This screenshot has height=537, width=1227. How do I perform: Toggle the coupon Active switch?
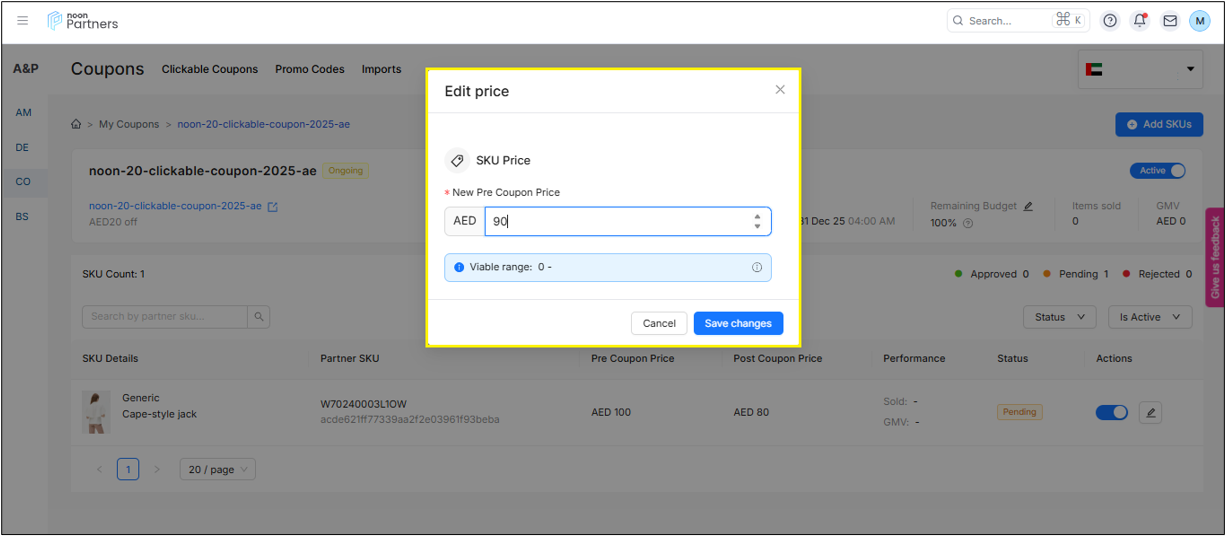pos(1157,171)
